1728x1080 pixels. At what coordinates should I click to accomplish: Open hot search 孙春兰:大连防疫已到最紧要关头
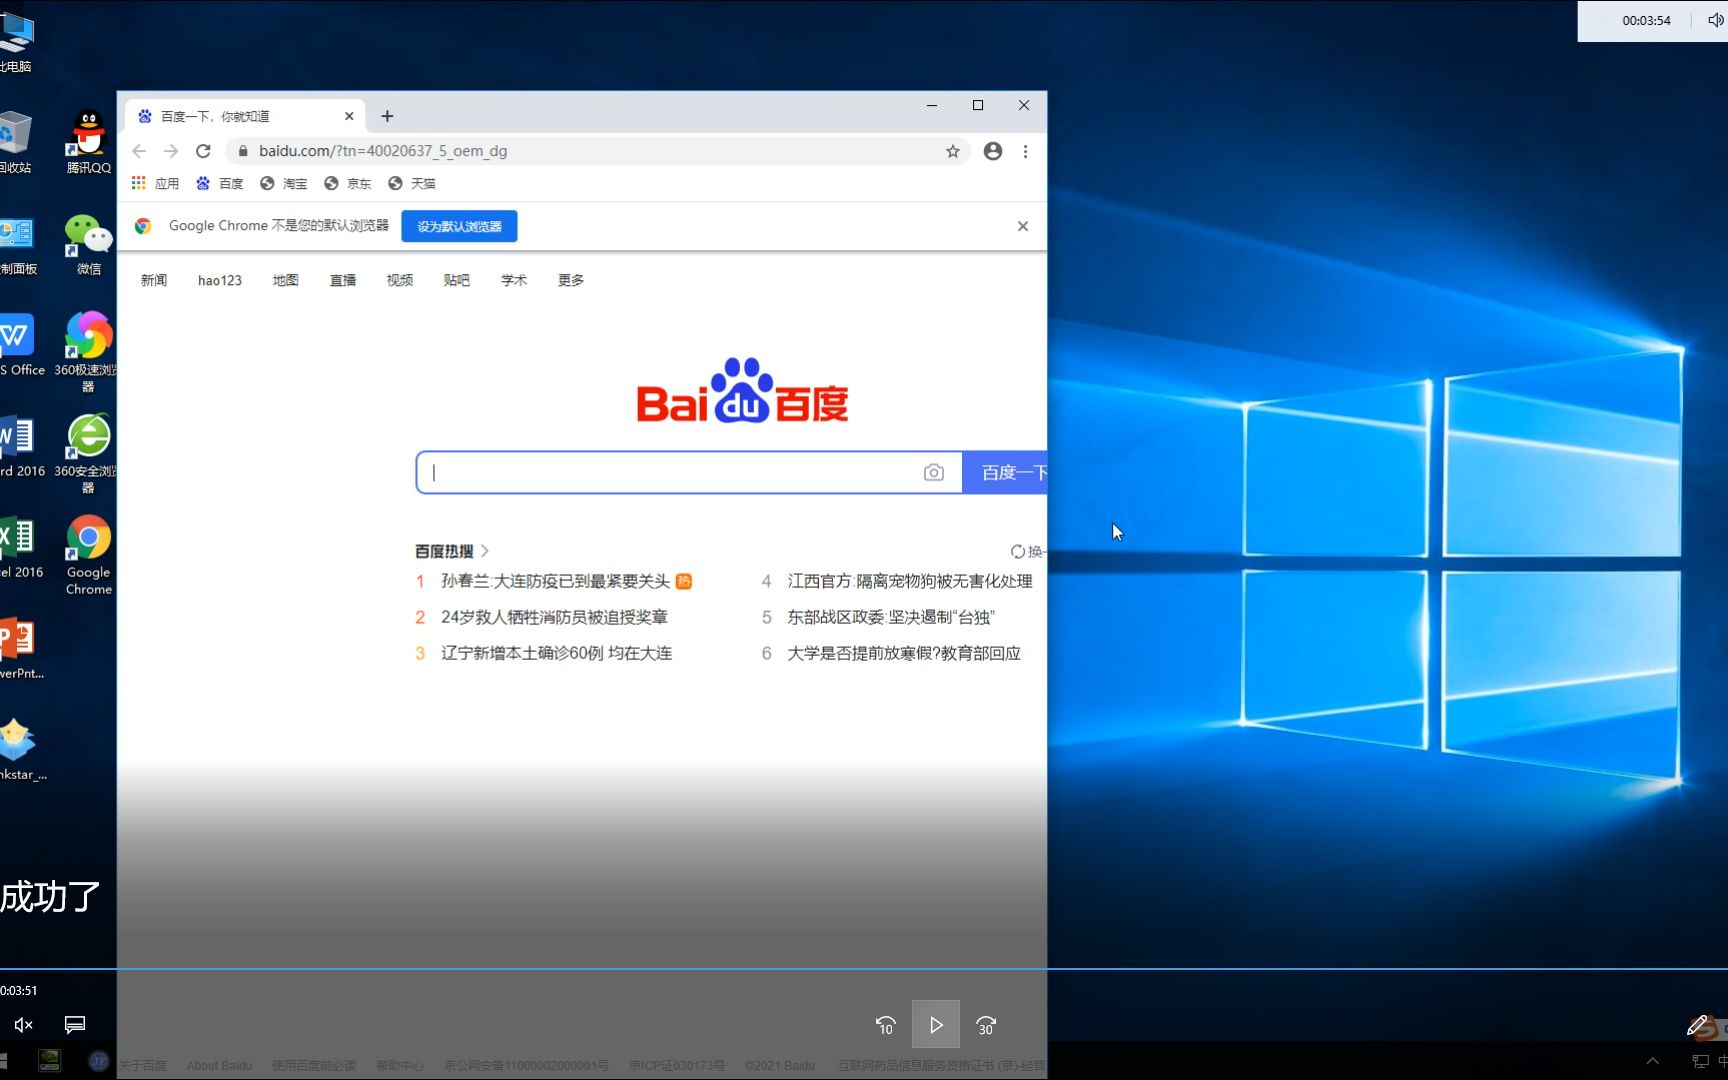pyautogui.click(x=556, y=581)
